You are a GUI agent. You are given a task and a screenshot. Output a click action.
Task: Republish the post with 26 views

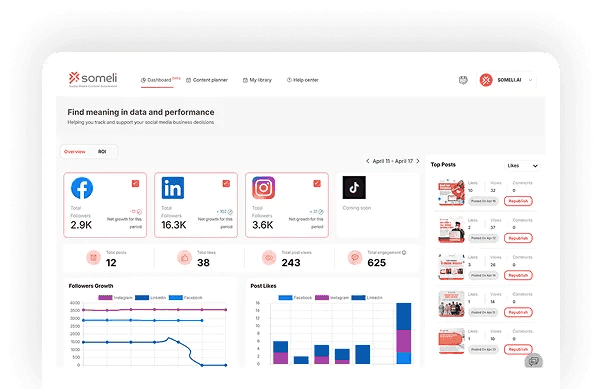click(518, 275)
